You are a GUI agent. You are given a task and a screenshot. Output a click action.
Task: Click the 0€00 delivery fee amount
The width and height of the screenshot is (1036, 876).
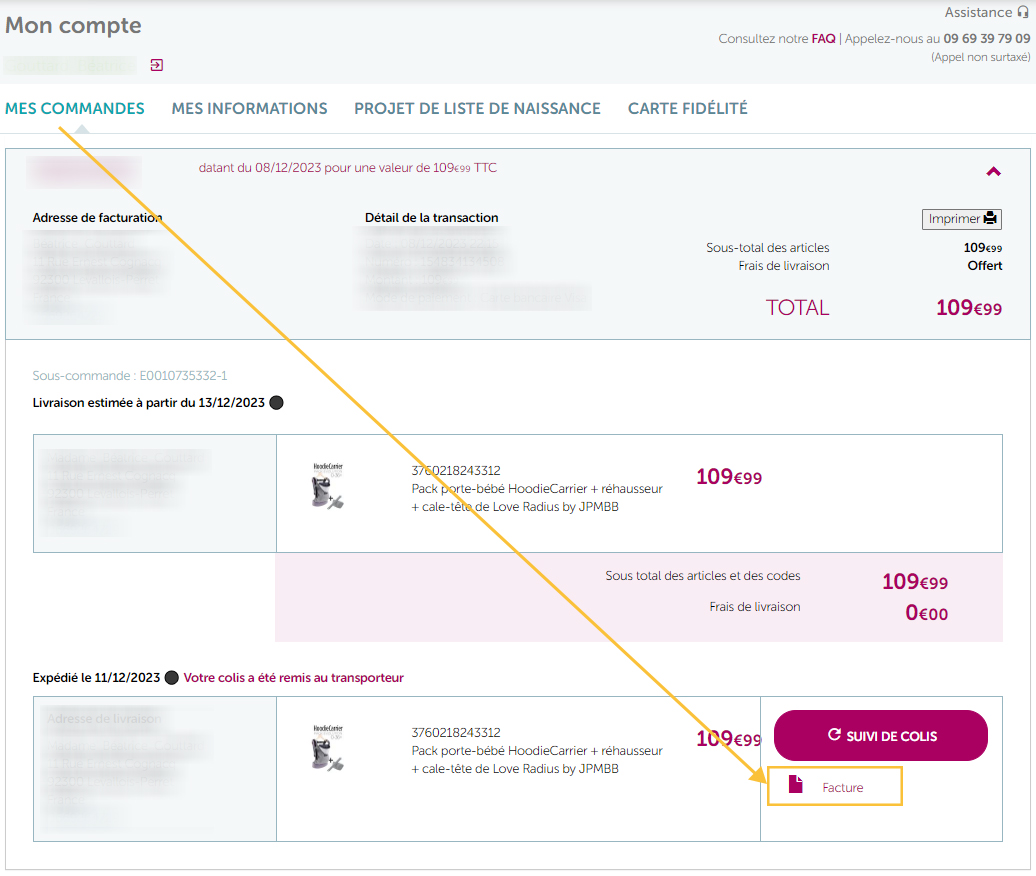tap(926, 612)
